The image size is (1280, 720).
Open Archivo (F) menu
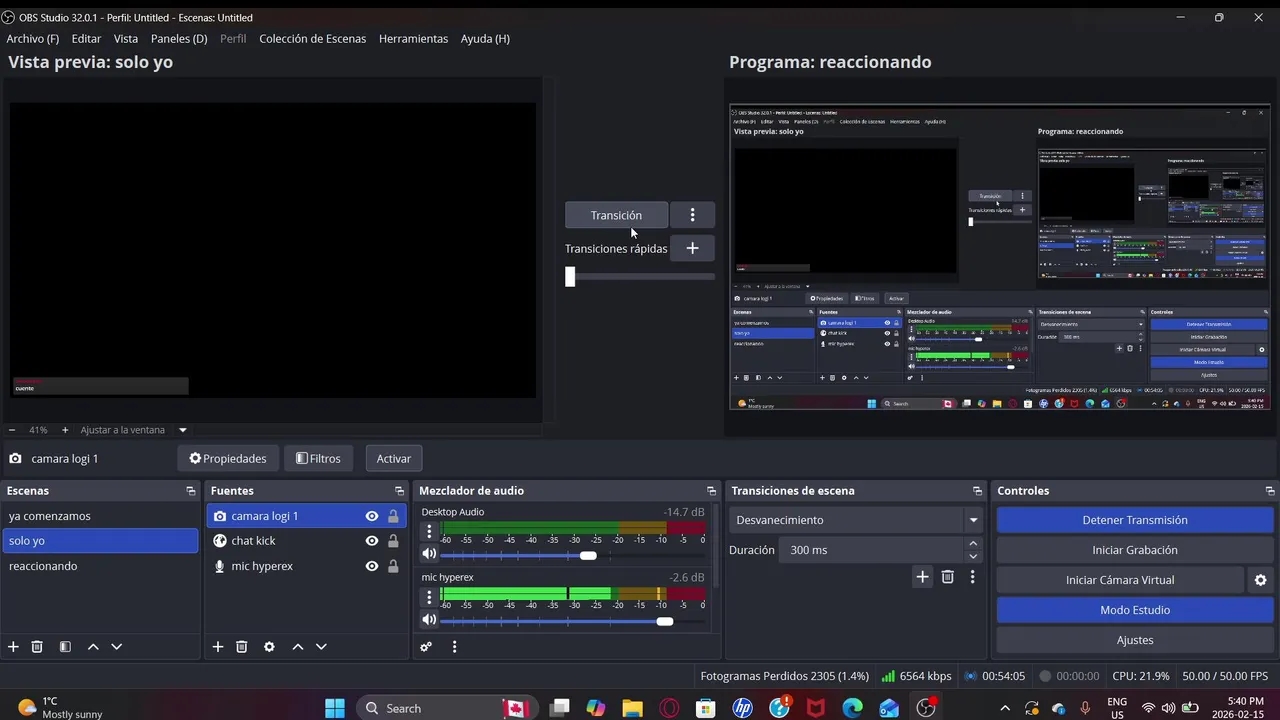(x=33, y=38)
